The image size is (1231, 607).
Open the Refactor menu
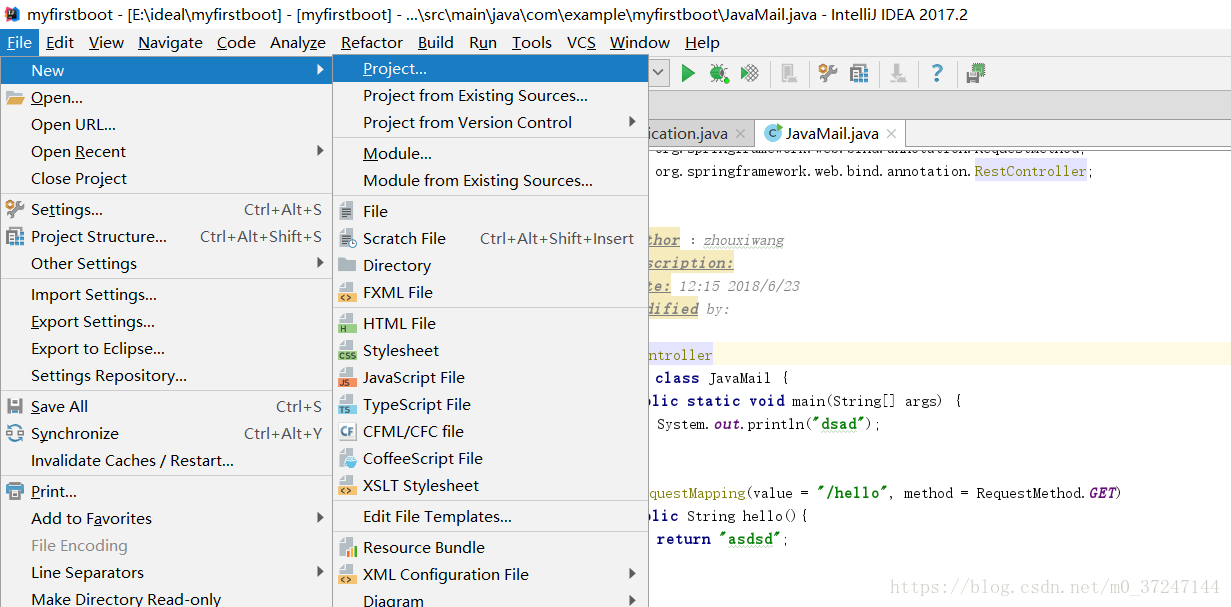tap(372, 42)
